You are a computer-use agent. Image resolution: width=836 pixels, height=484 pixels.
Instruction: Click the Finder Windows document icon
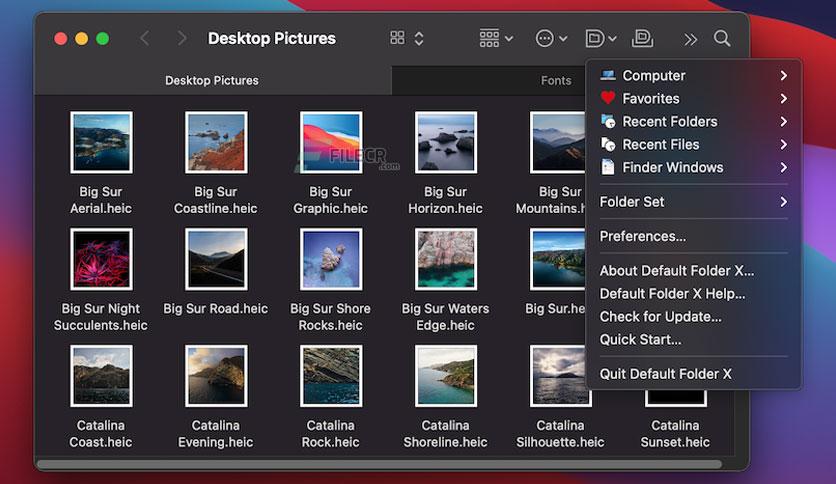608,167
